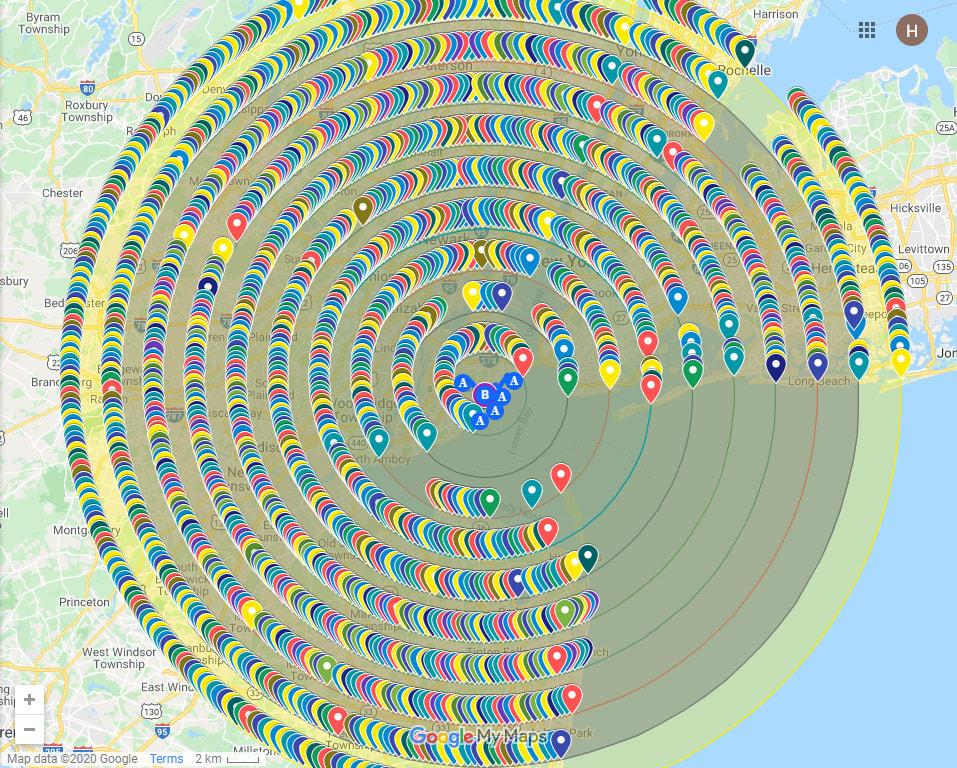
Task: Click the Google My Maps logo at the bottom
Action: [478, 735]
